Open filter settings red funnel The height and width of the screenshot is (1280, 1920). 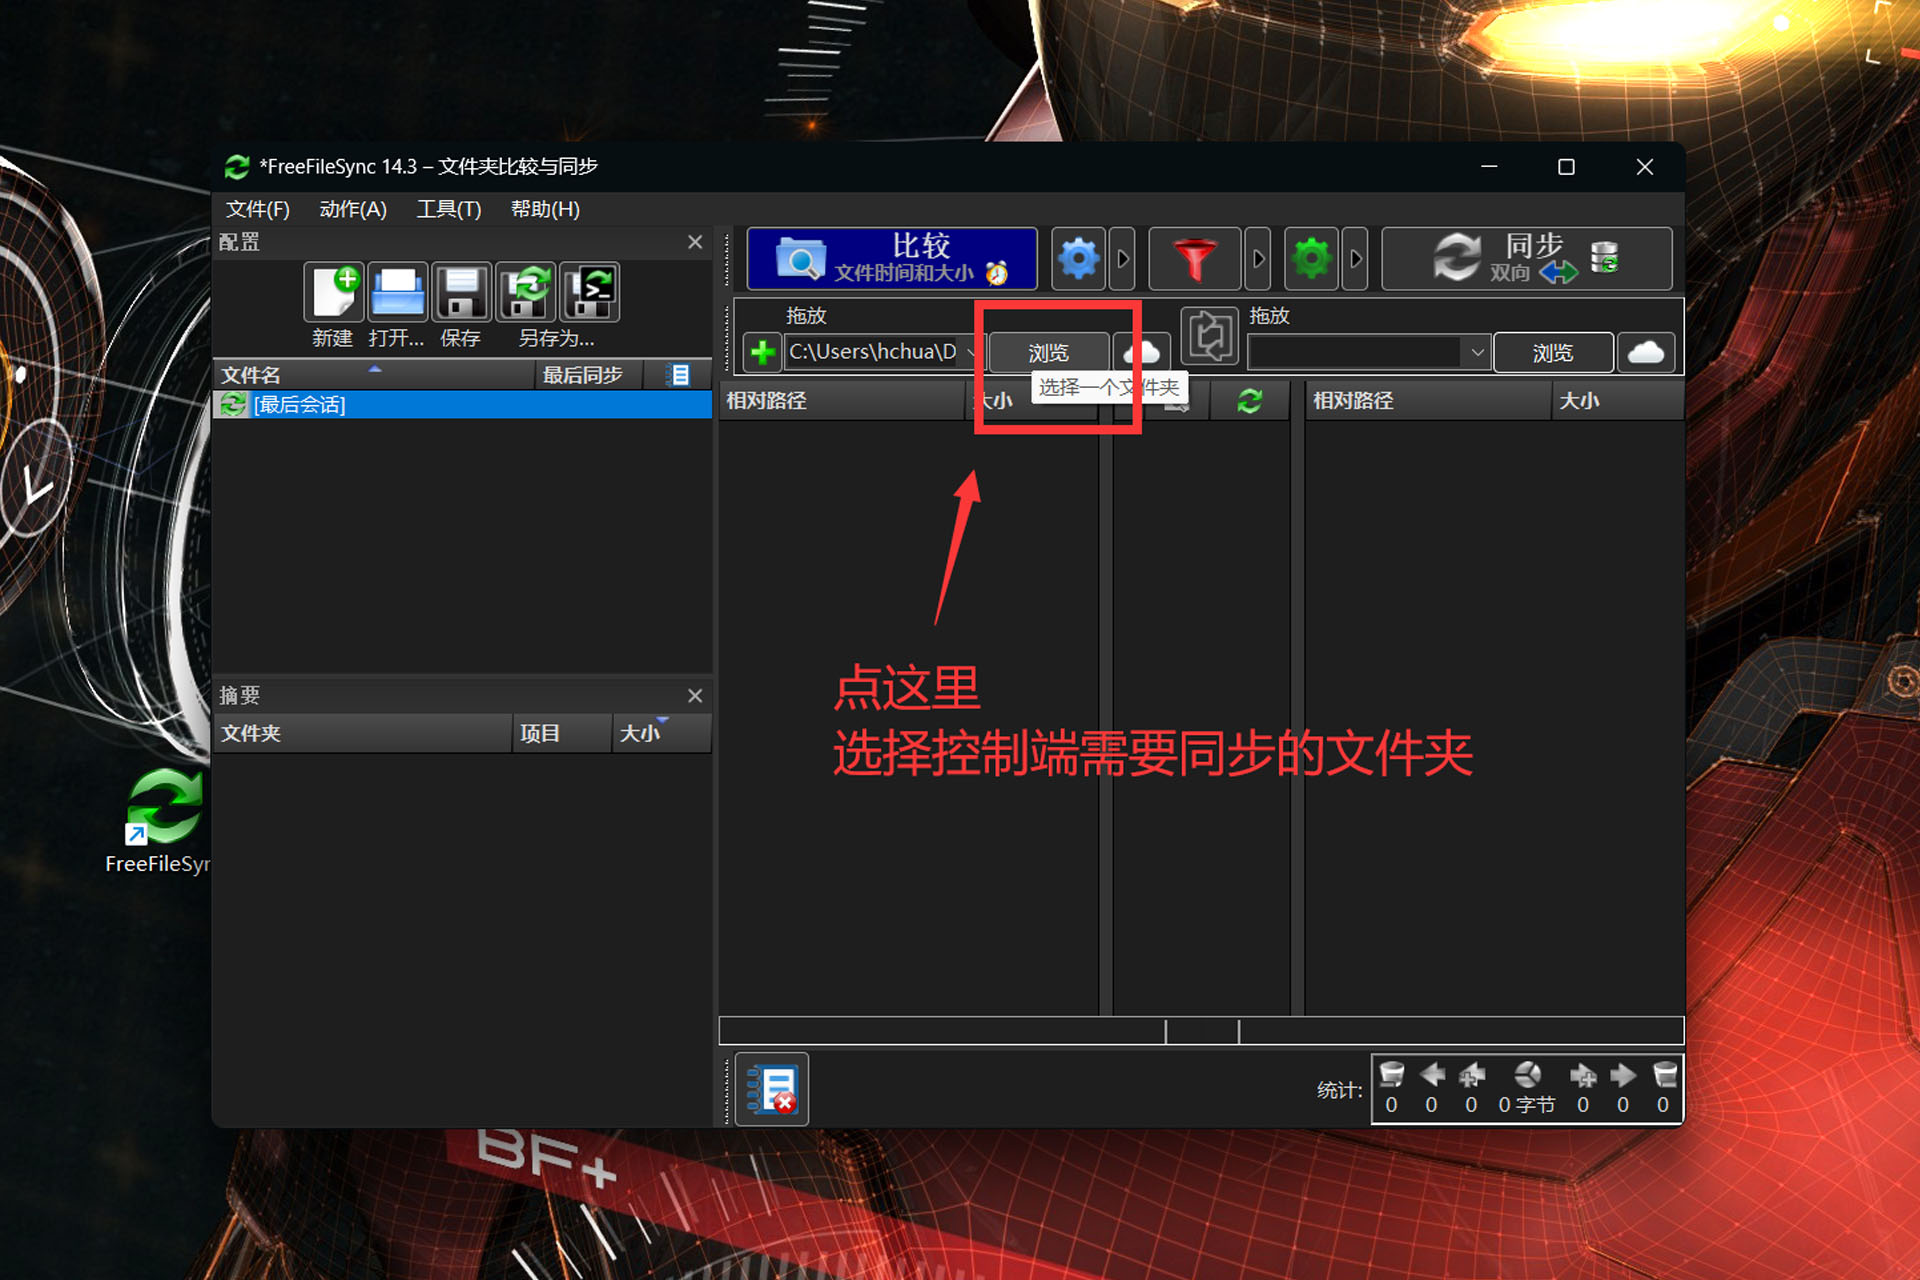(1194, 259)
